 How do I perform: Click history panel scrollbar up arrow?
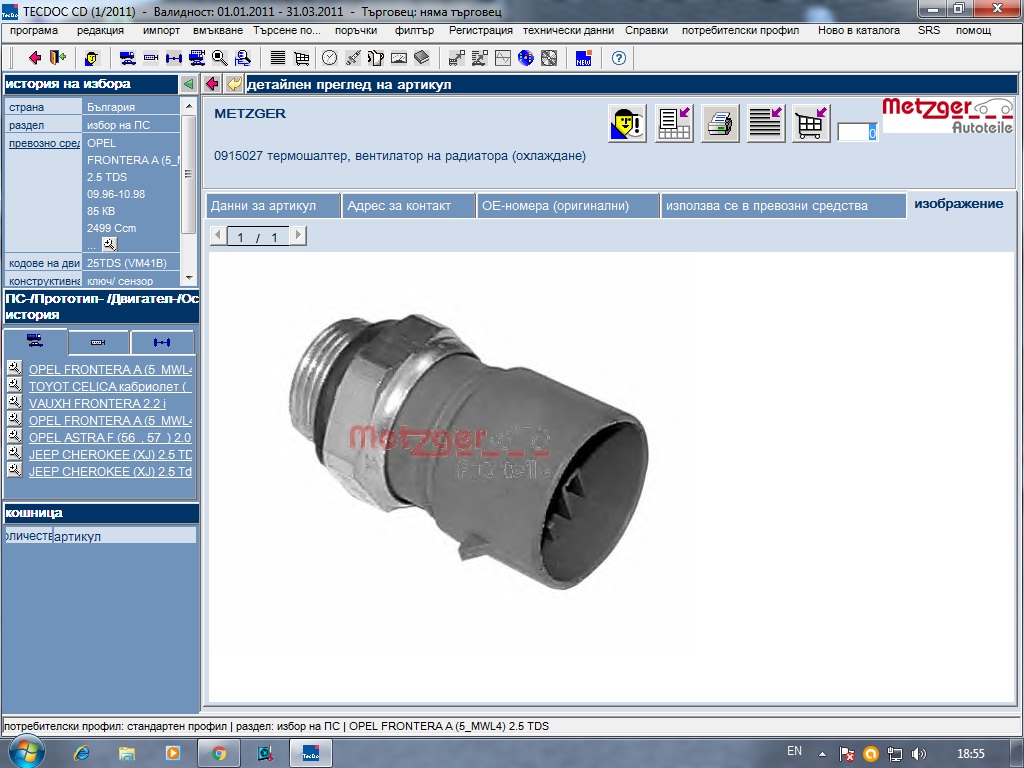(x=189, y=106)
